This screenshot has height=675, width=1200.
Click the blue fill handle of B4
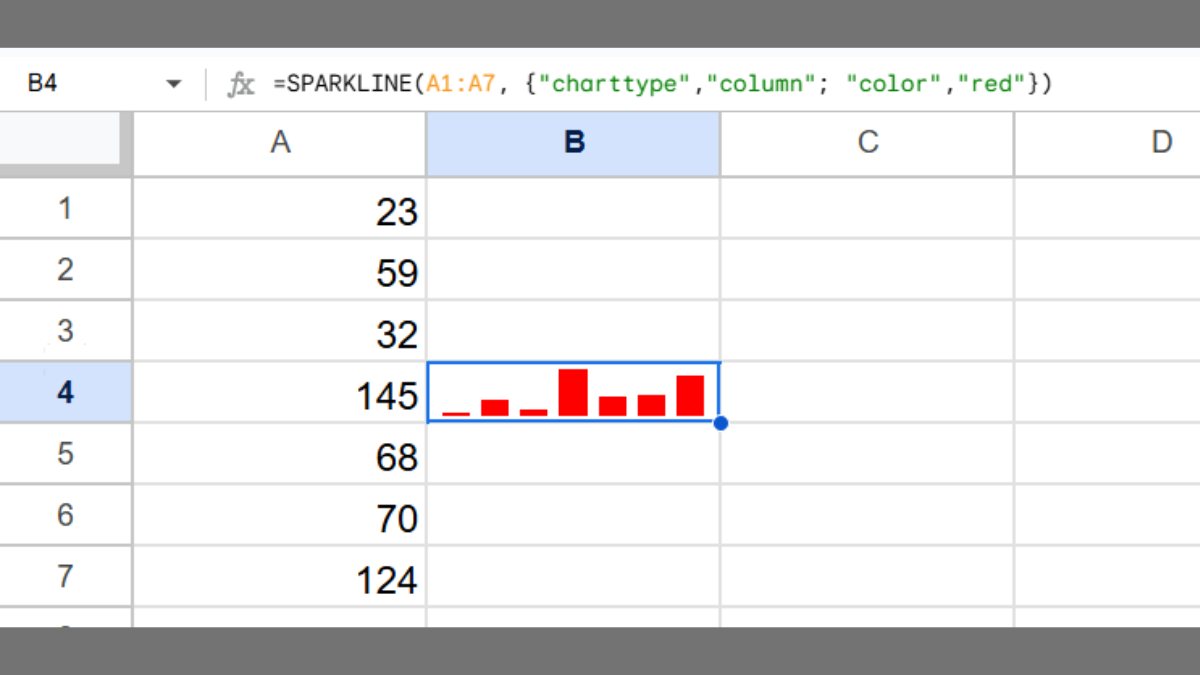pyautogui.click(x=721, y=423)
